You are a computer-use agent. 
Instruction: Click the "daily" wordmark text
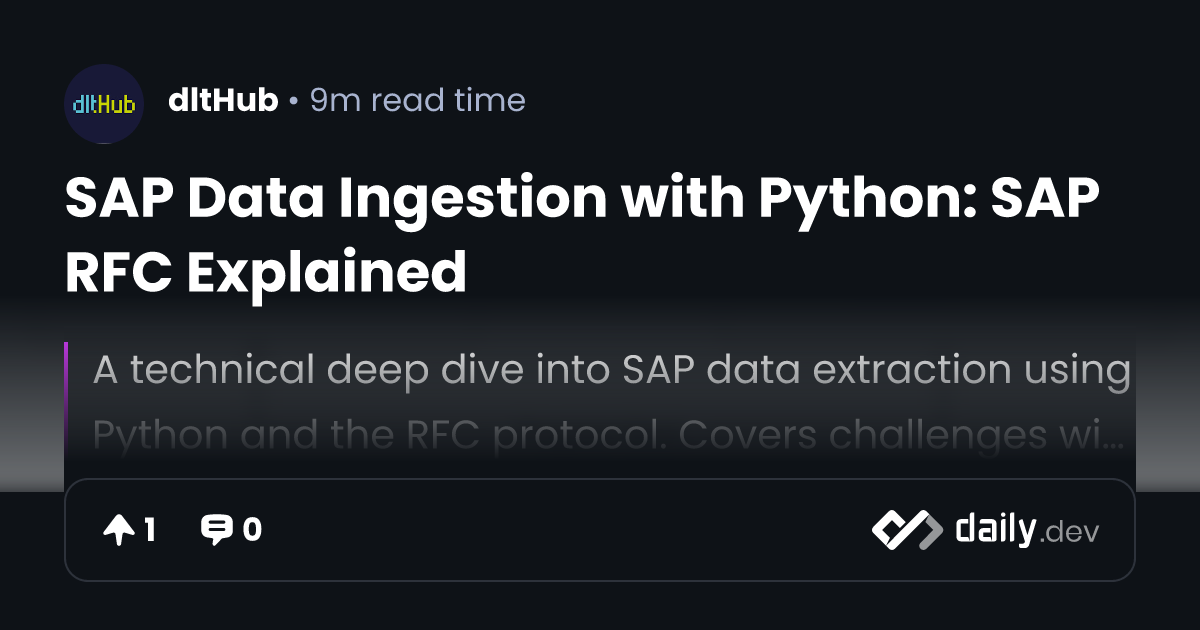point(994,529)
